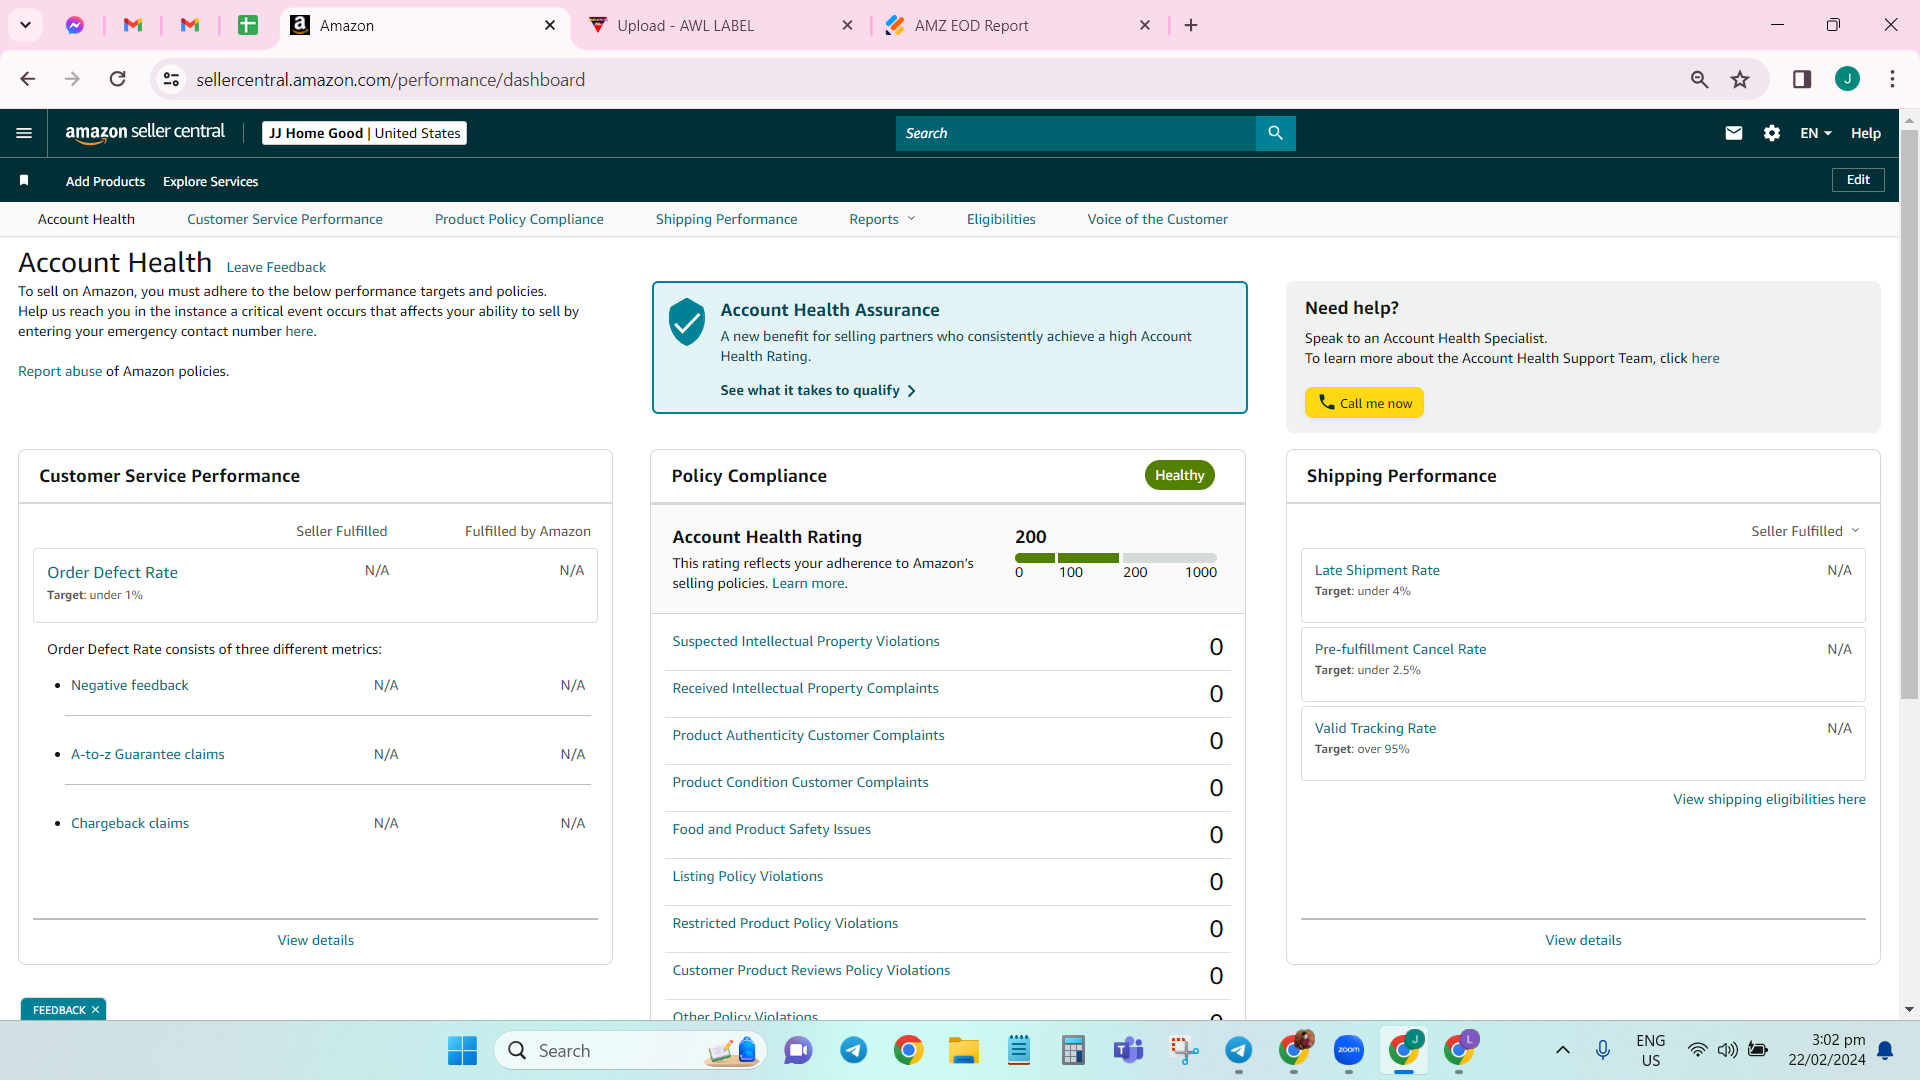Expand the Reports menu dropdown
This screenshot has height=1080, width=1920.
[882, 219]
